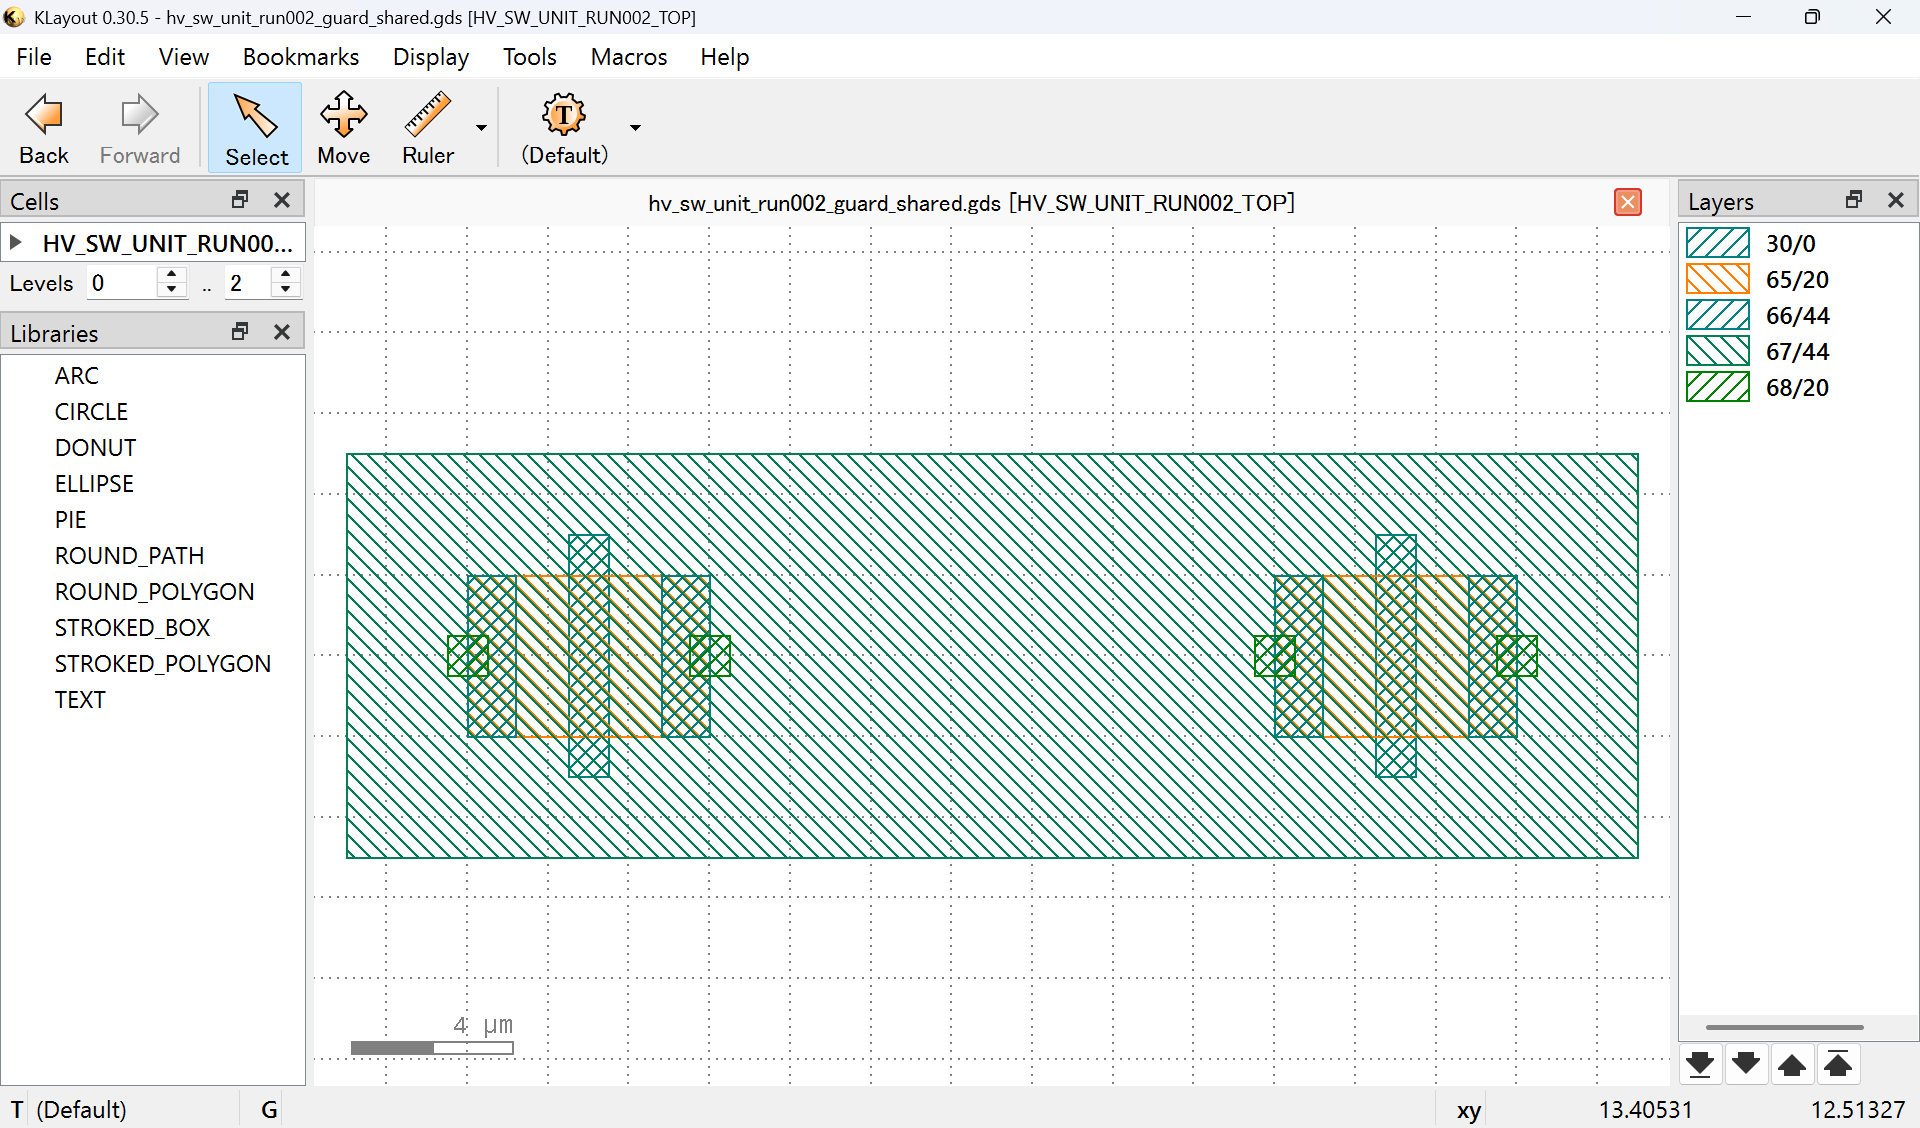Undock the Cells panel
The image size is (1920, 1128).
click(240, 200)
